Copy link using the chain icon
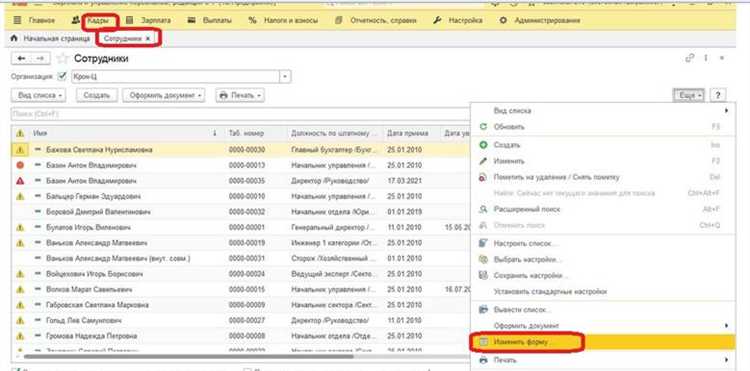Viewport: 750px width, 371px height. 689,58
